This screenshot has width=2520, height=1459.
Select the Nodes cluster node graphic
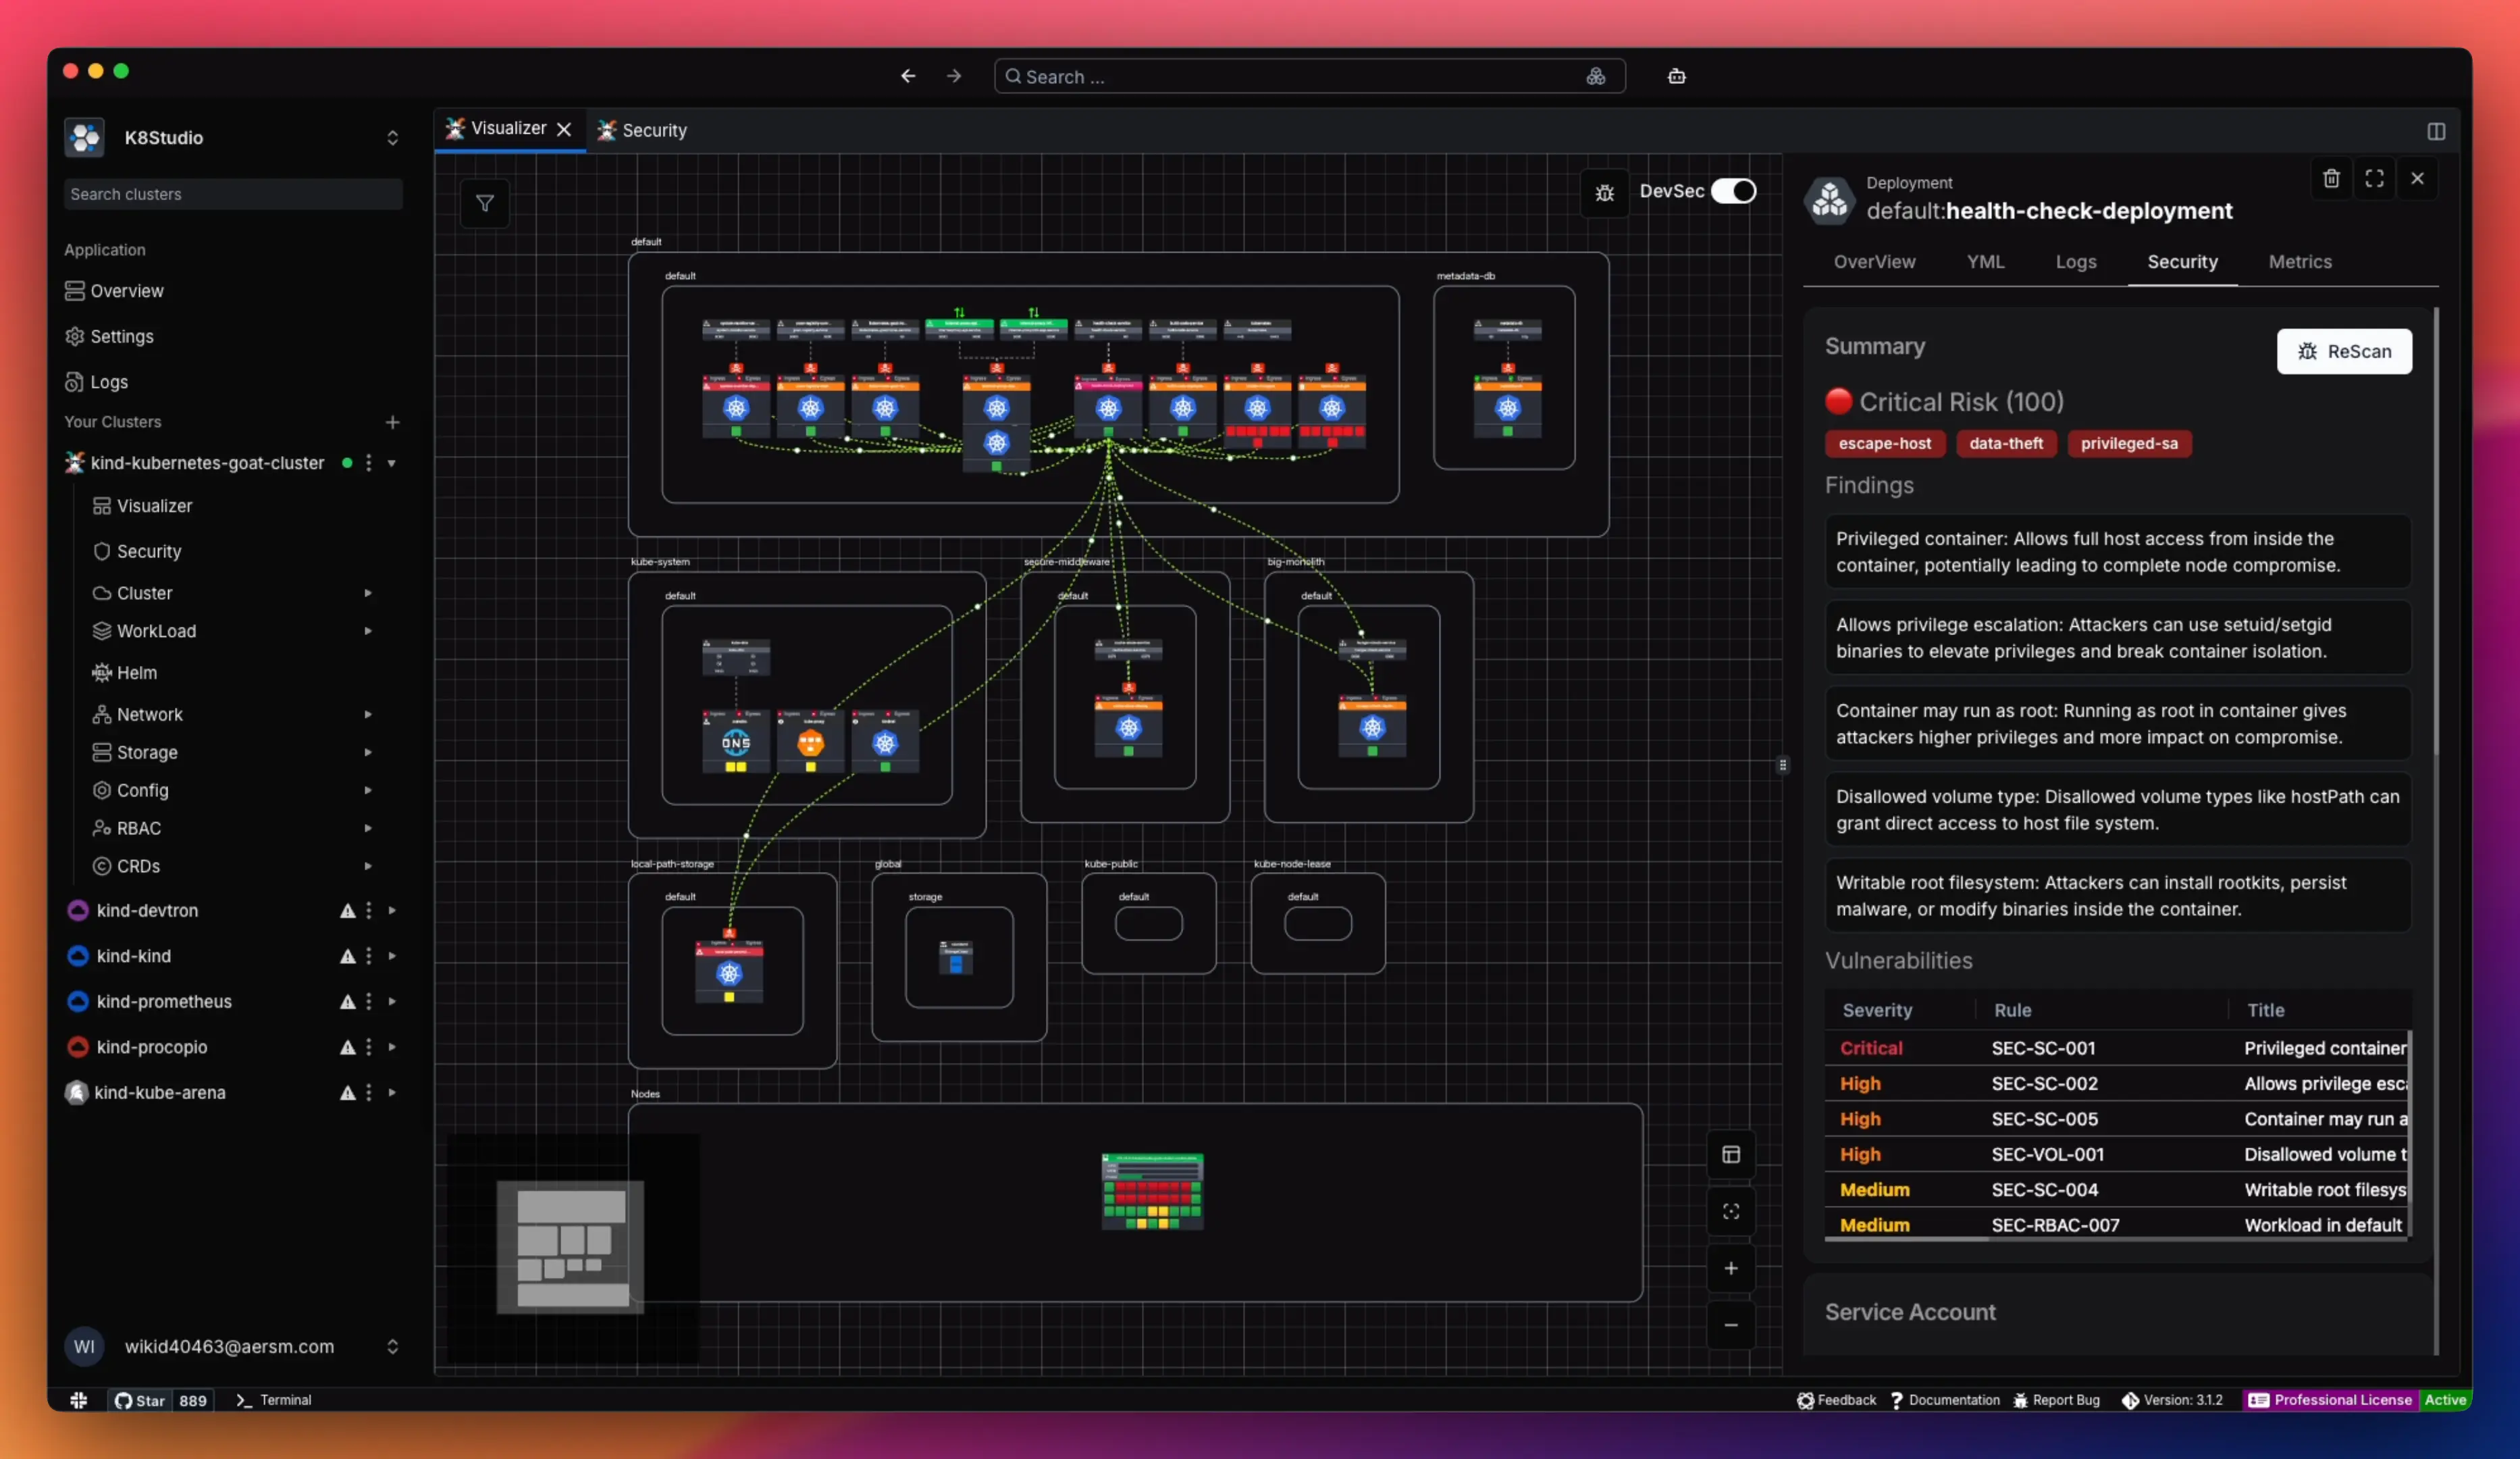tap(1152, 1191)
